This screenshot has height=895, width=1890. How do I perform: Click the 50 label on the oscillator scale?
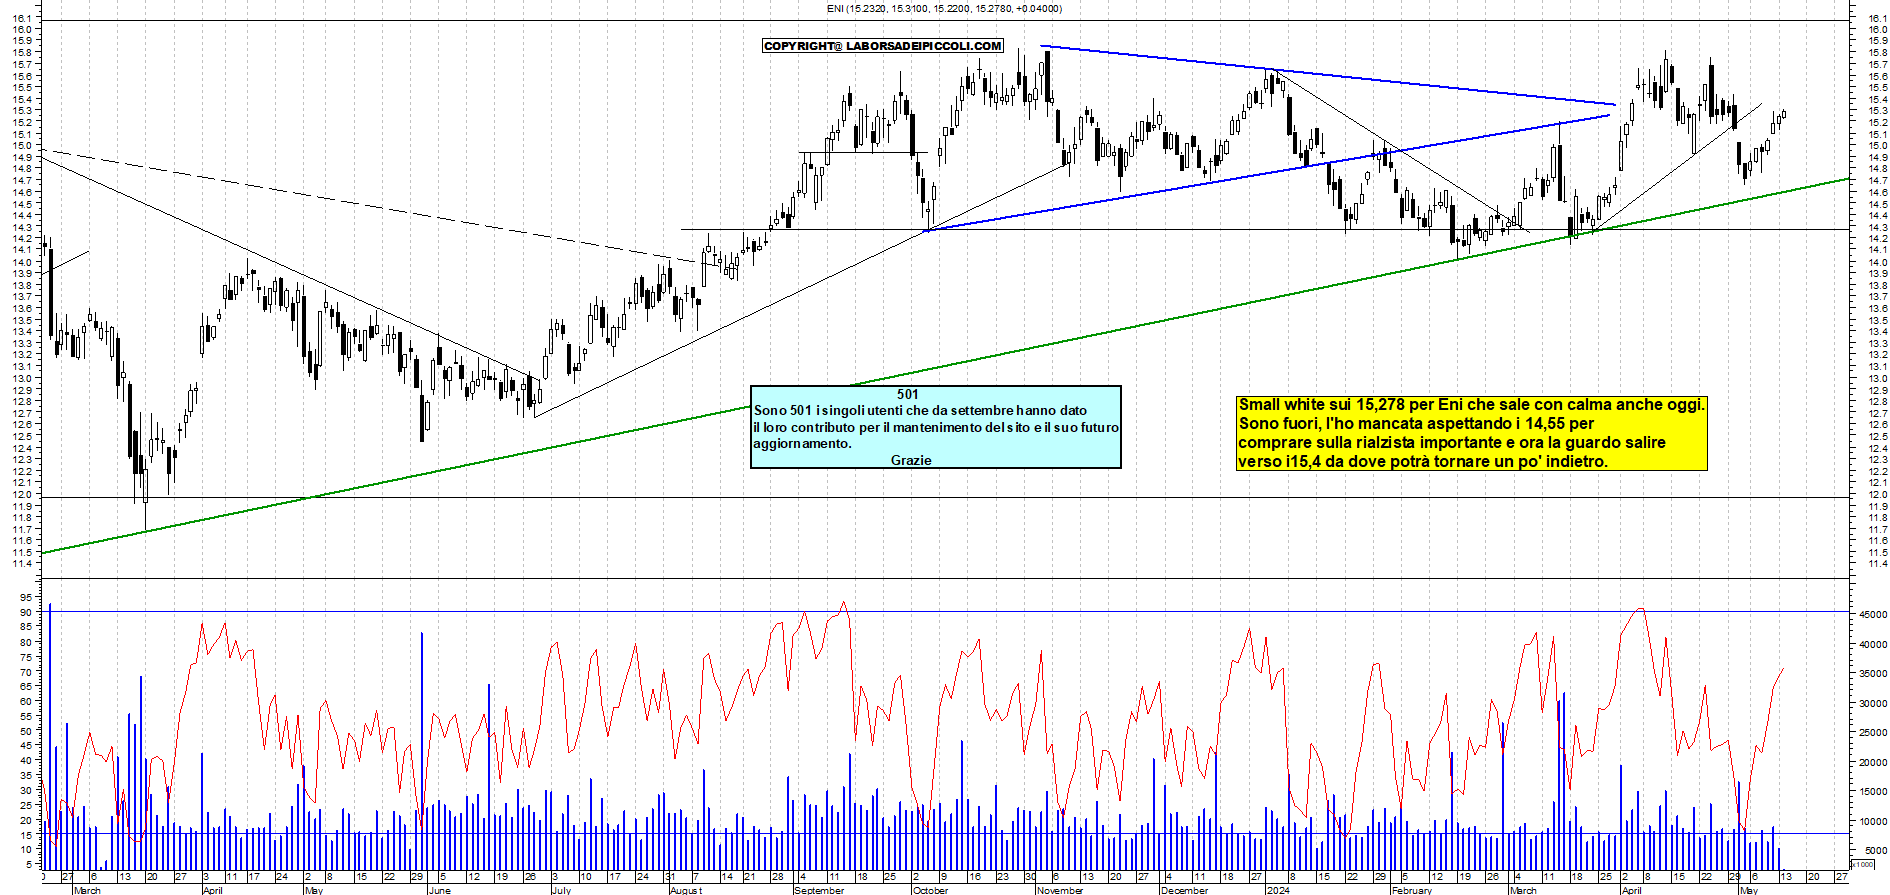(26, 731)
